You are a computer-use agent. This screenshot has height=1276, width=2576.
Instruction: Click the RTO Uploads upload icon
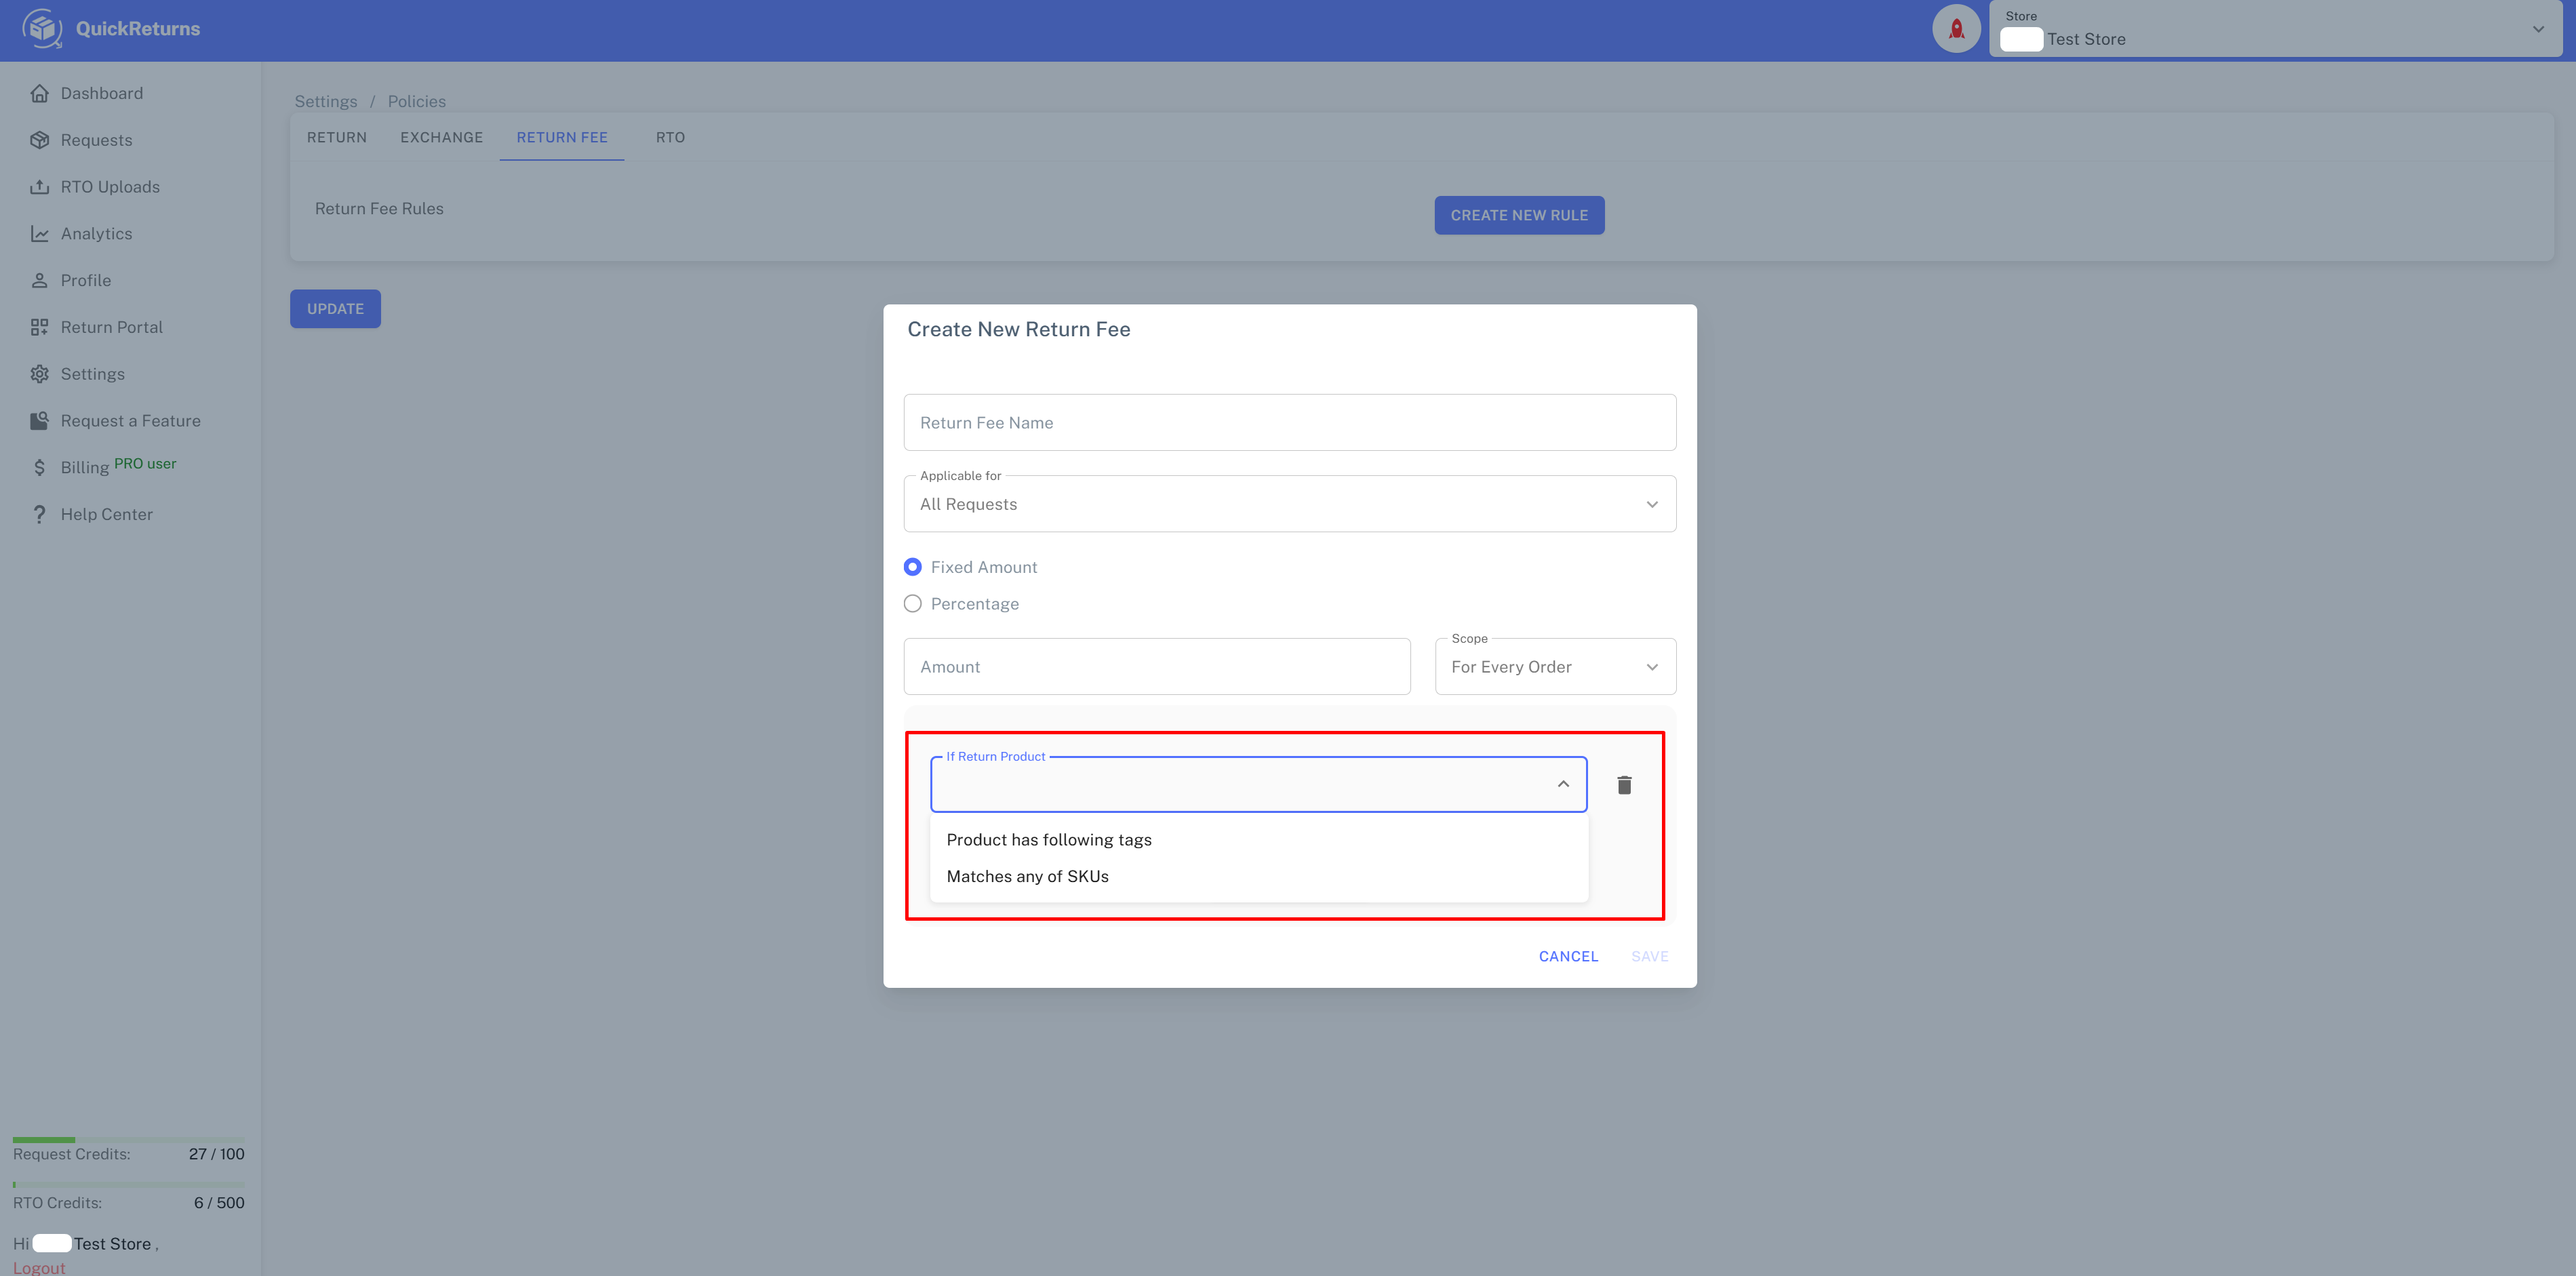point(39,187)
